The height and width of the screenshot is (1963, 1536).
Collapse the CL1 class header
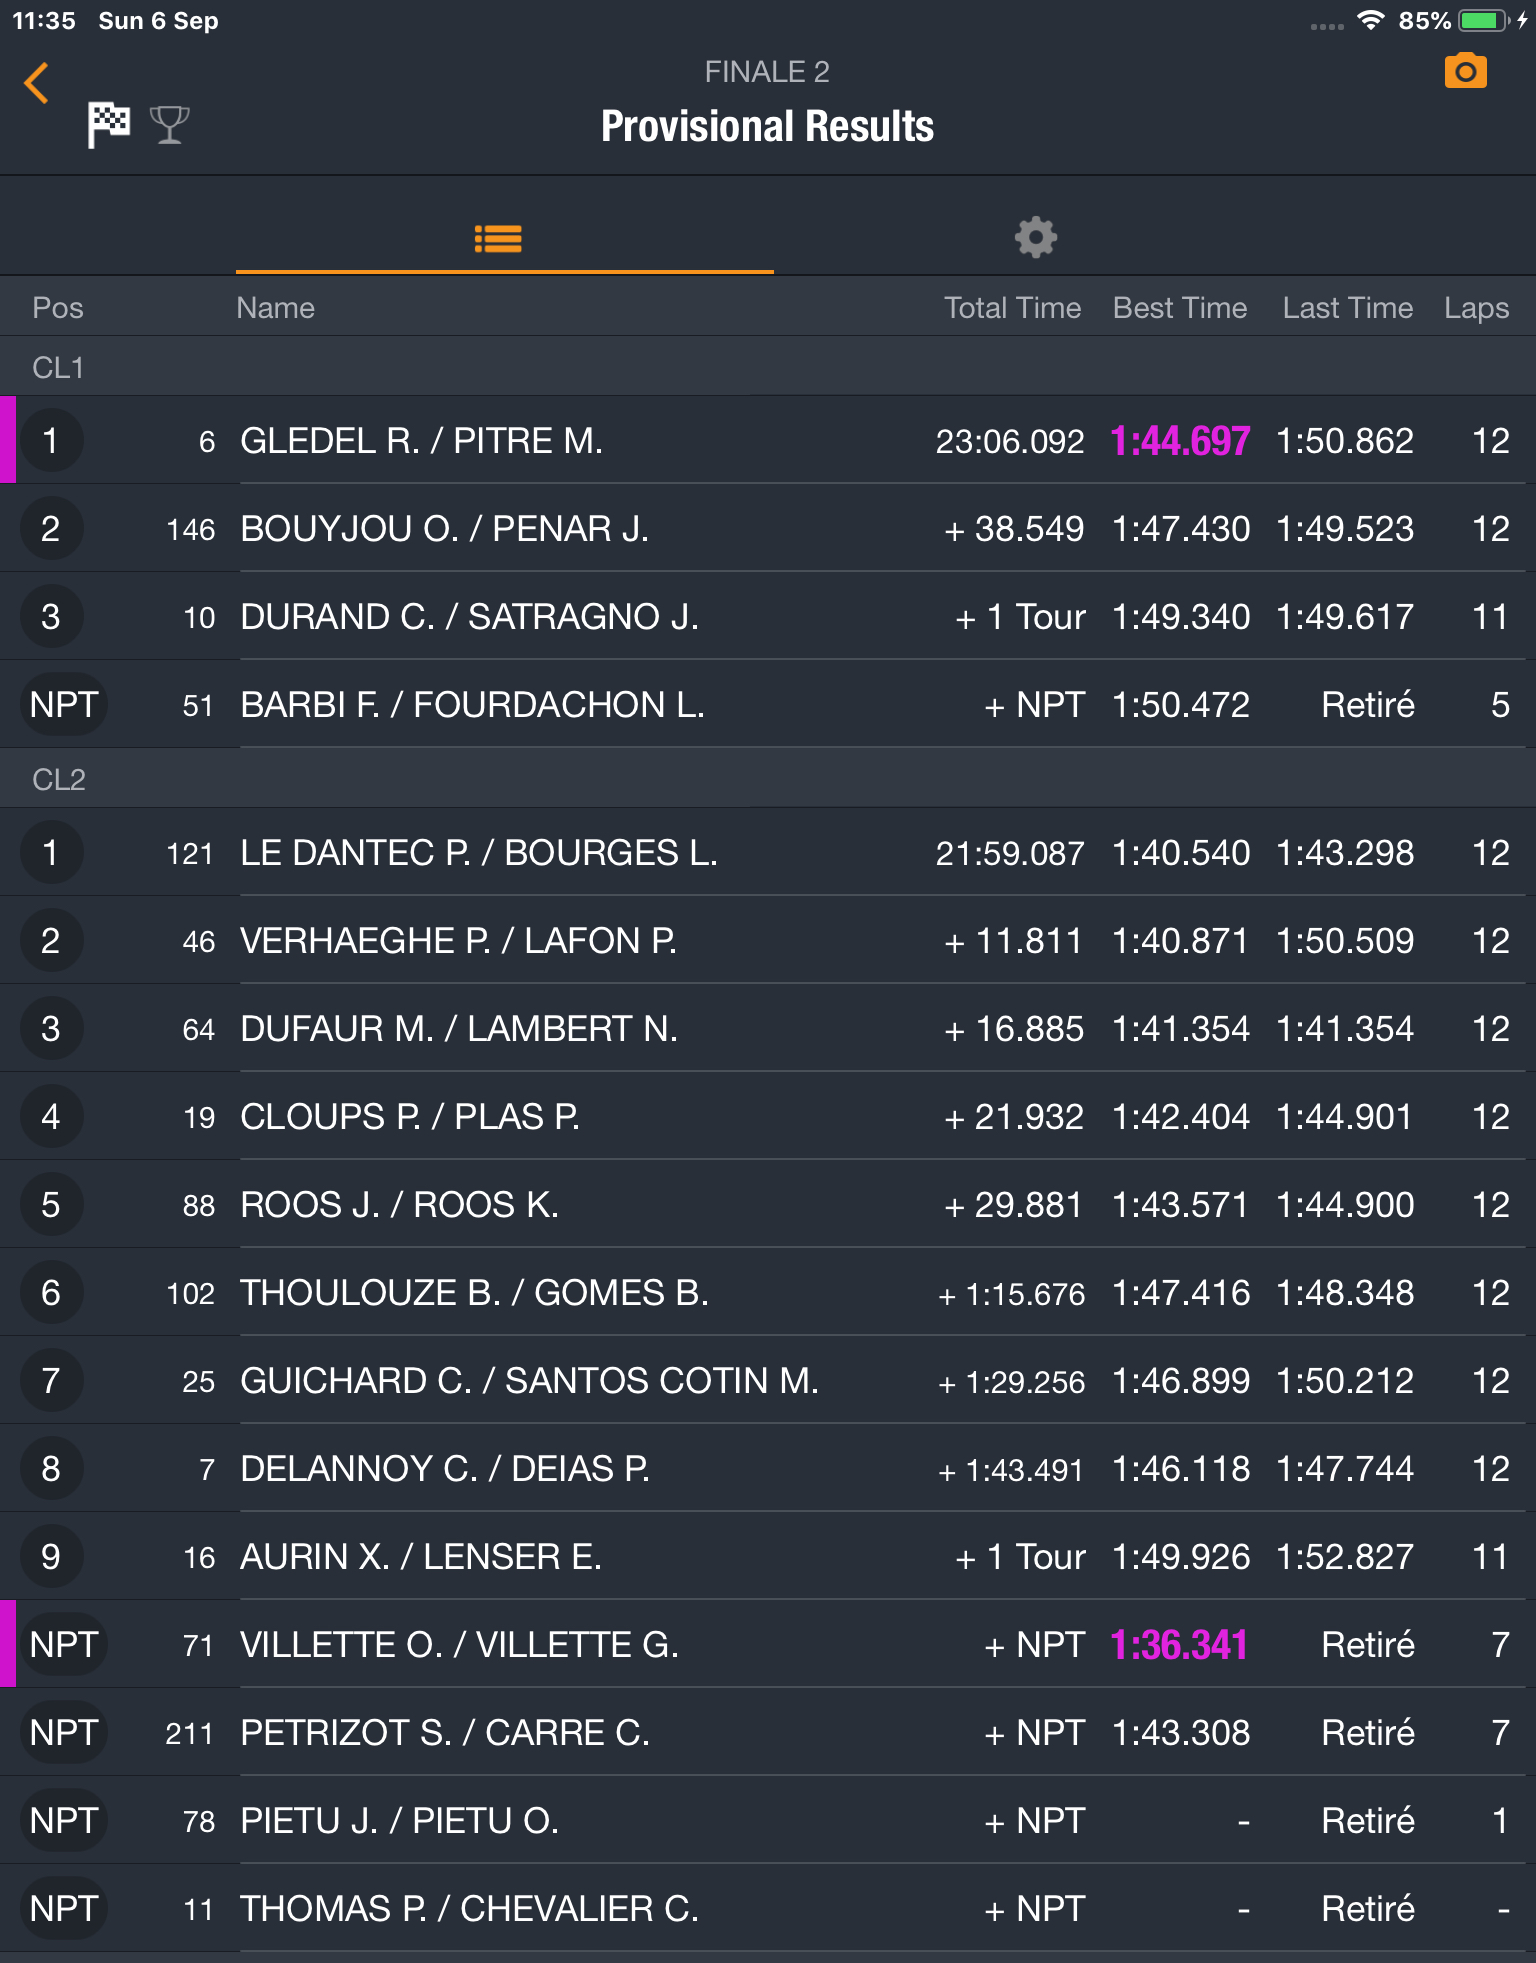(58, 368)
